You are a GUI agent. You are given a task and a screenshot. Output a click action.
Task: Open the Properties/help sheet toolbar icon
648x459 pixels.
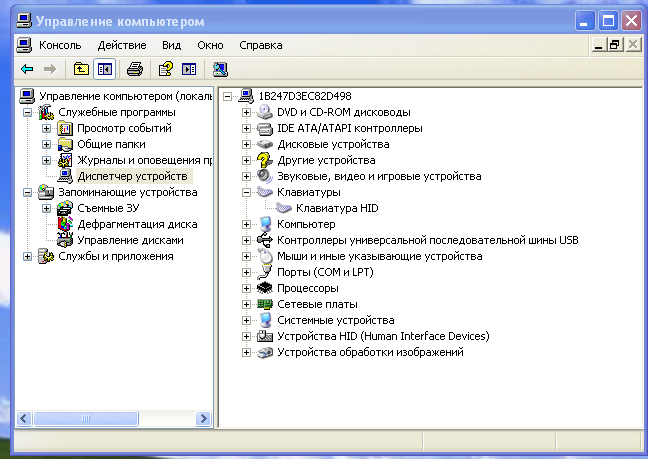[x=166, y=69]
